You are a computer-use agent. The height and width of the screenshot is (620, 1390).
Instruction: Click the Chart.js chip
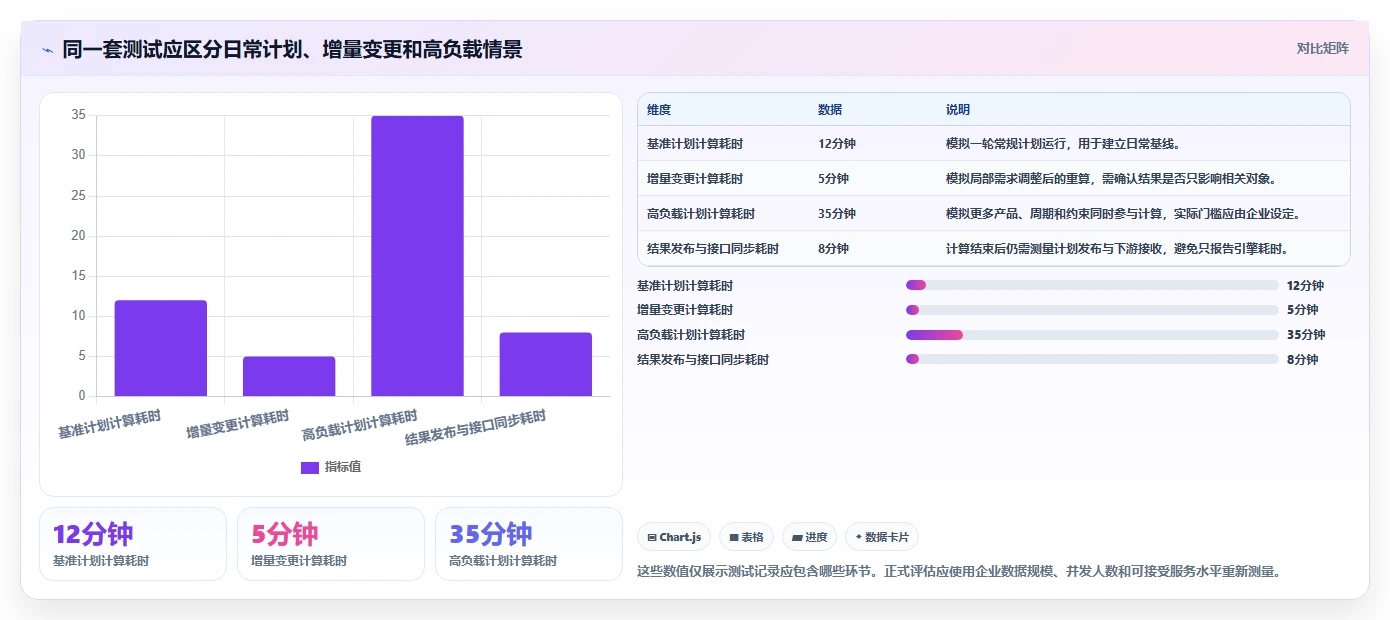(674, 537)
